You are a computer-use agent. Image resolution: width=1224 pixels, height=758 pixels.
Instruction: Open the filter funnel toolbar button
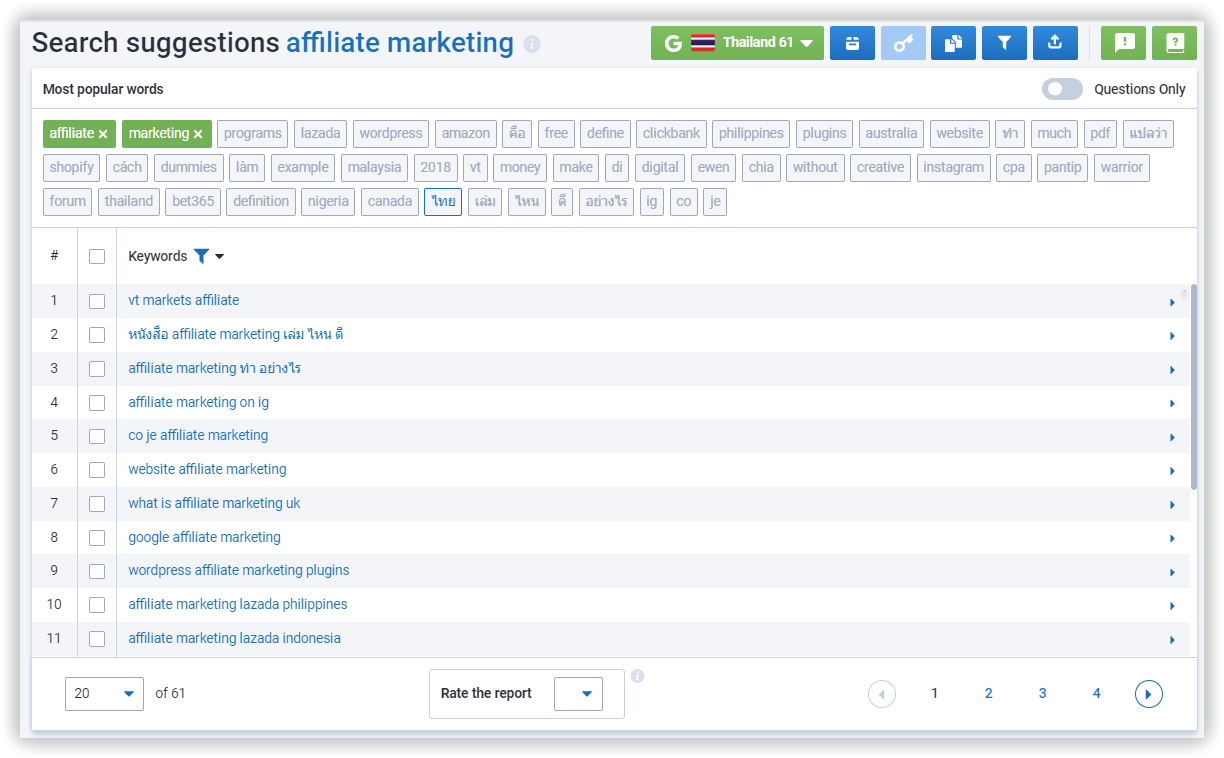click(x=1004, y=43)
